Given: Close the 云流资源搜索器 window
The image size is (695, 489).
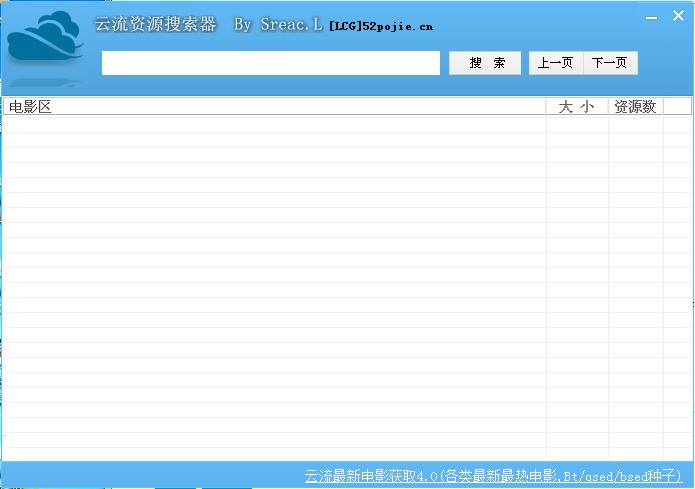Looking at the screenshot, I should point(678,16).
